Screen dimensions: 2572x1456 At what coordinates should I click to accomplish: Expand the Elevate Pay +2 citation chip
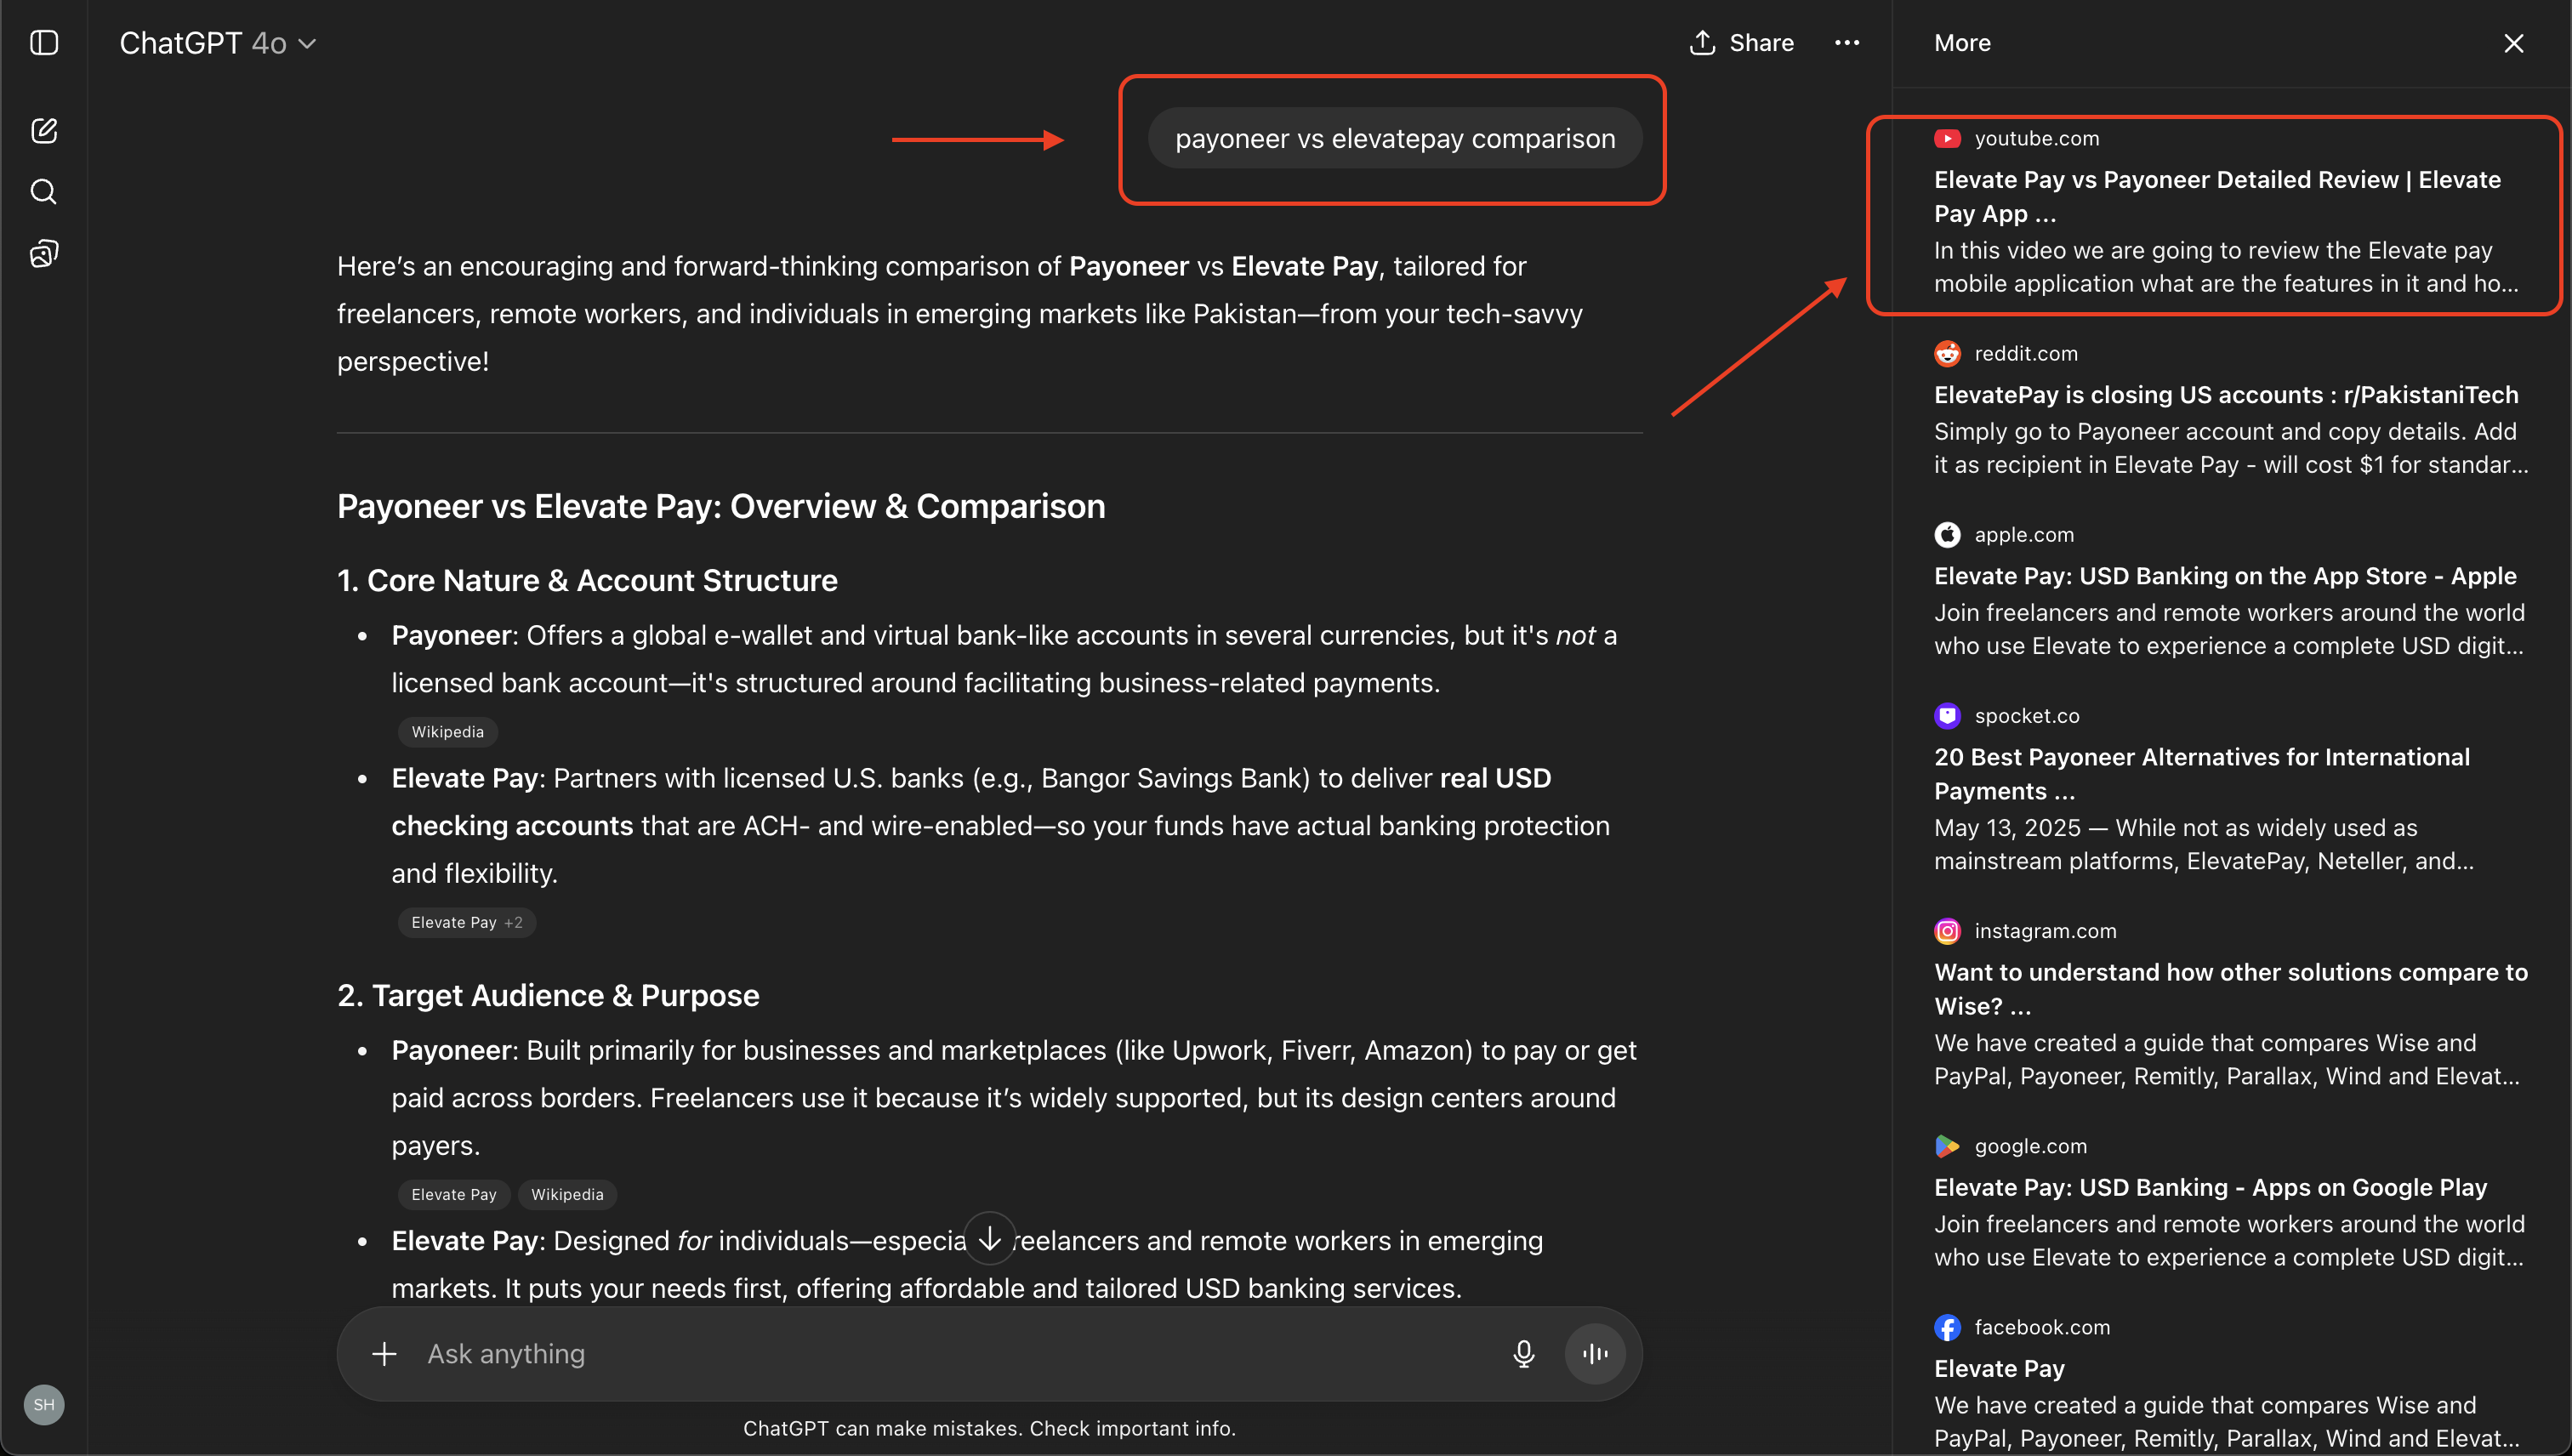pos(466,922)
